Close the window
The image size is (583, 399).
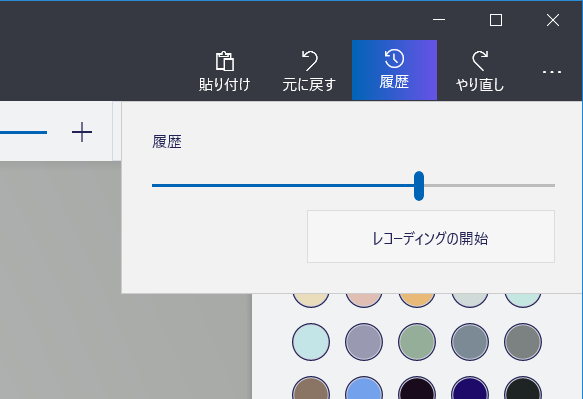pyautogui.click(x=553, y=20)
